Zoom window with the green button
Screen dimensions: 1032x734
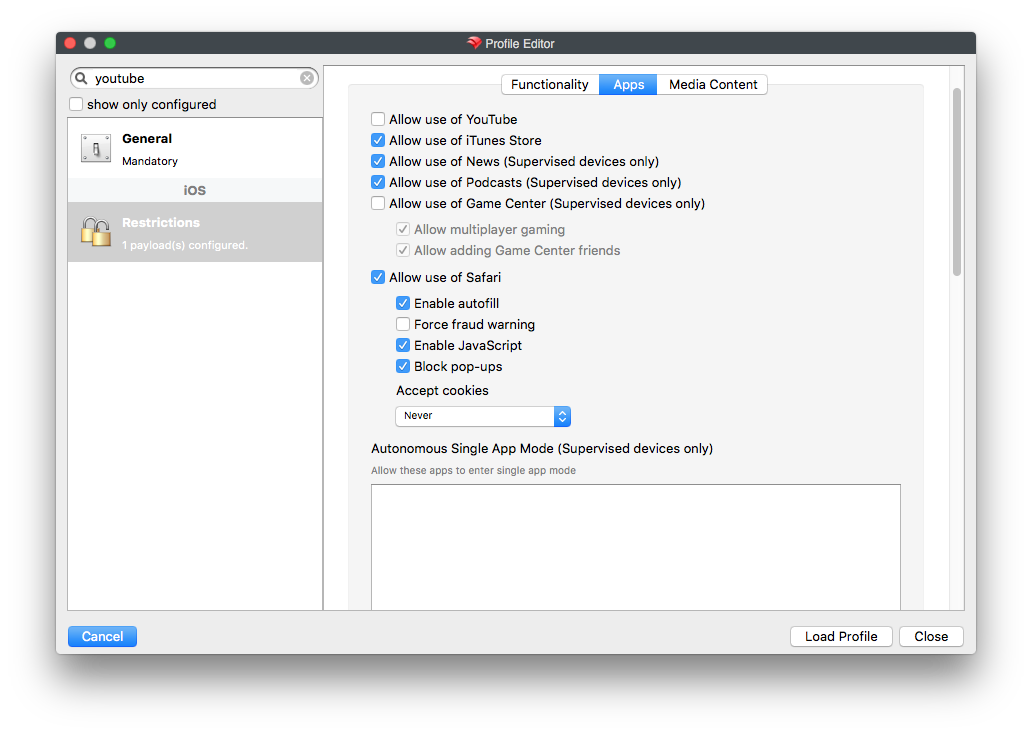point(110,43)
